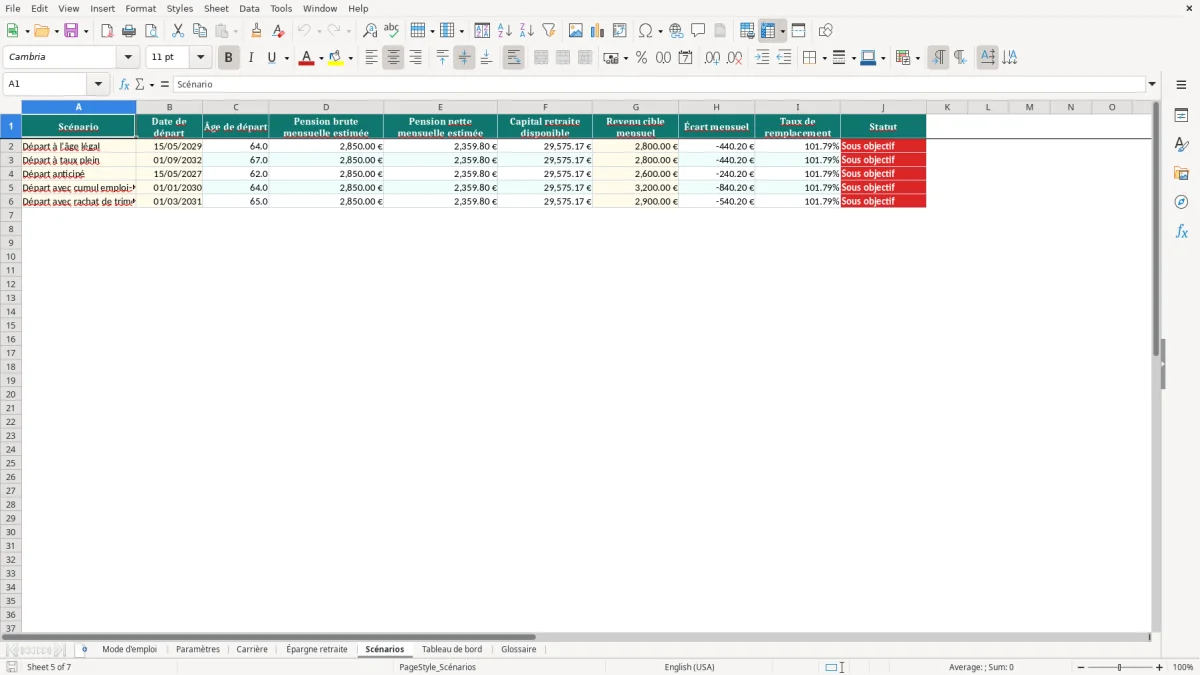Open the Data menu
1200x675 pixels.
pyautogui.click(x=249, y=8)
